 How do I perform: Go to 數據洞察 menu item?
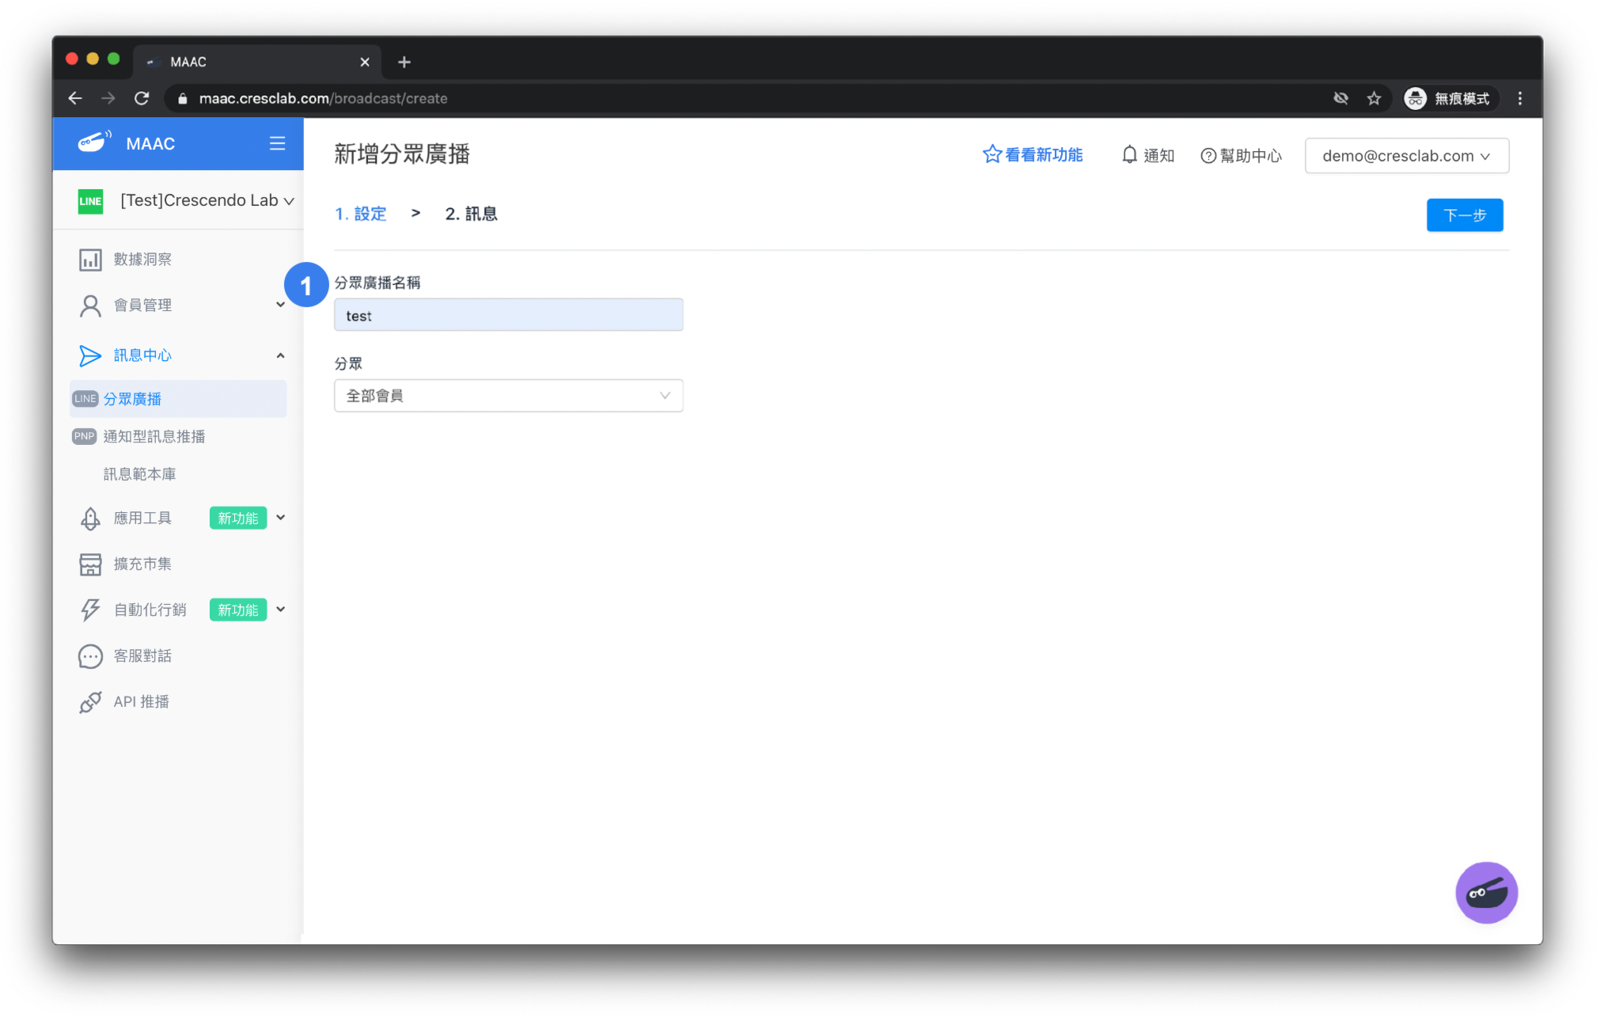pos(142,259)
